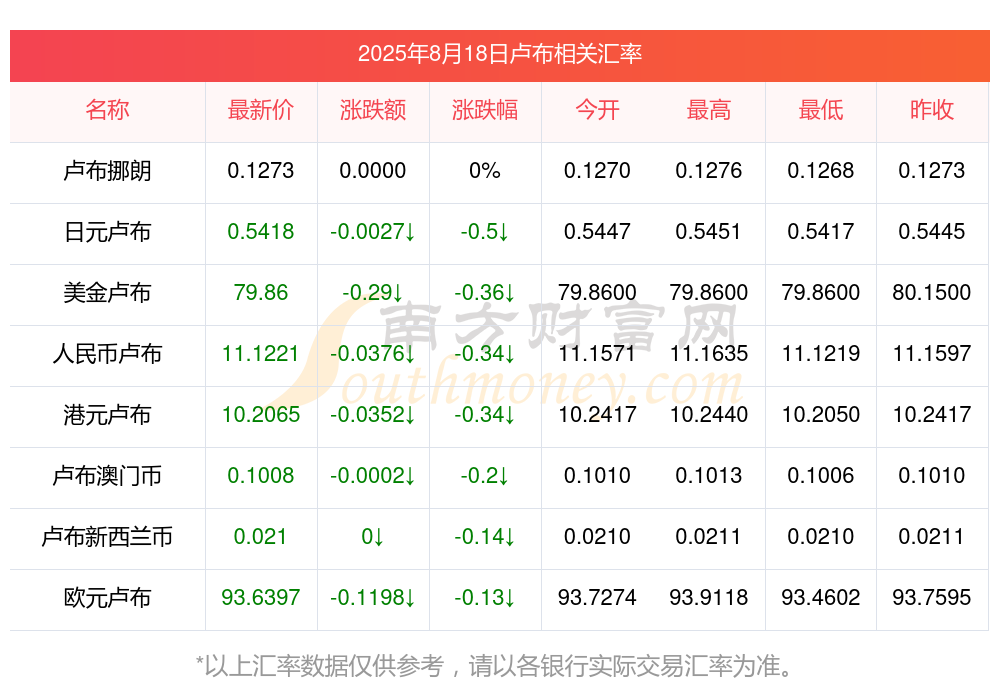Click high value 0.1276
This screenshot has height=698, width=1000.
[x=709, y=170]
